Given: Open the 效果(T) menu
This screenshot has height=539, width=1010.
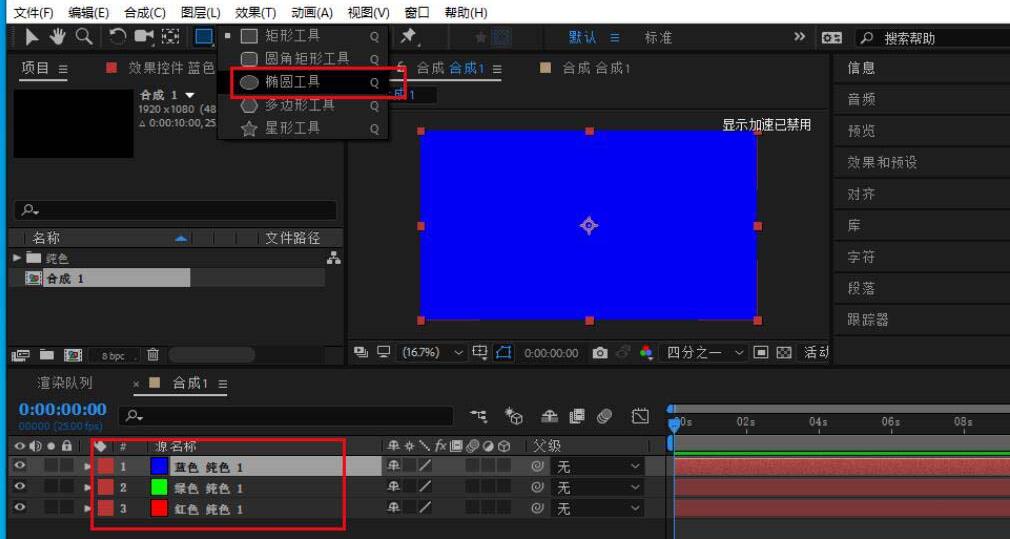Looking at the screenshot, I should [x=255, y=12].
